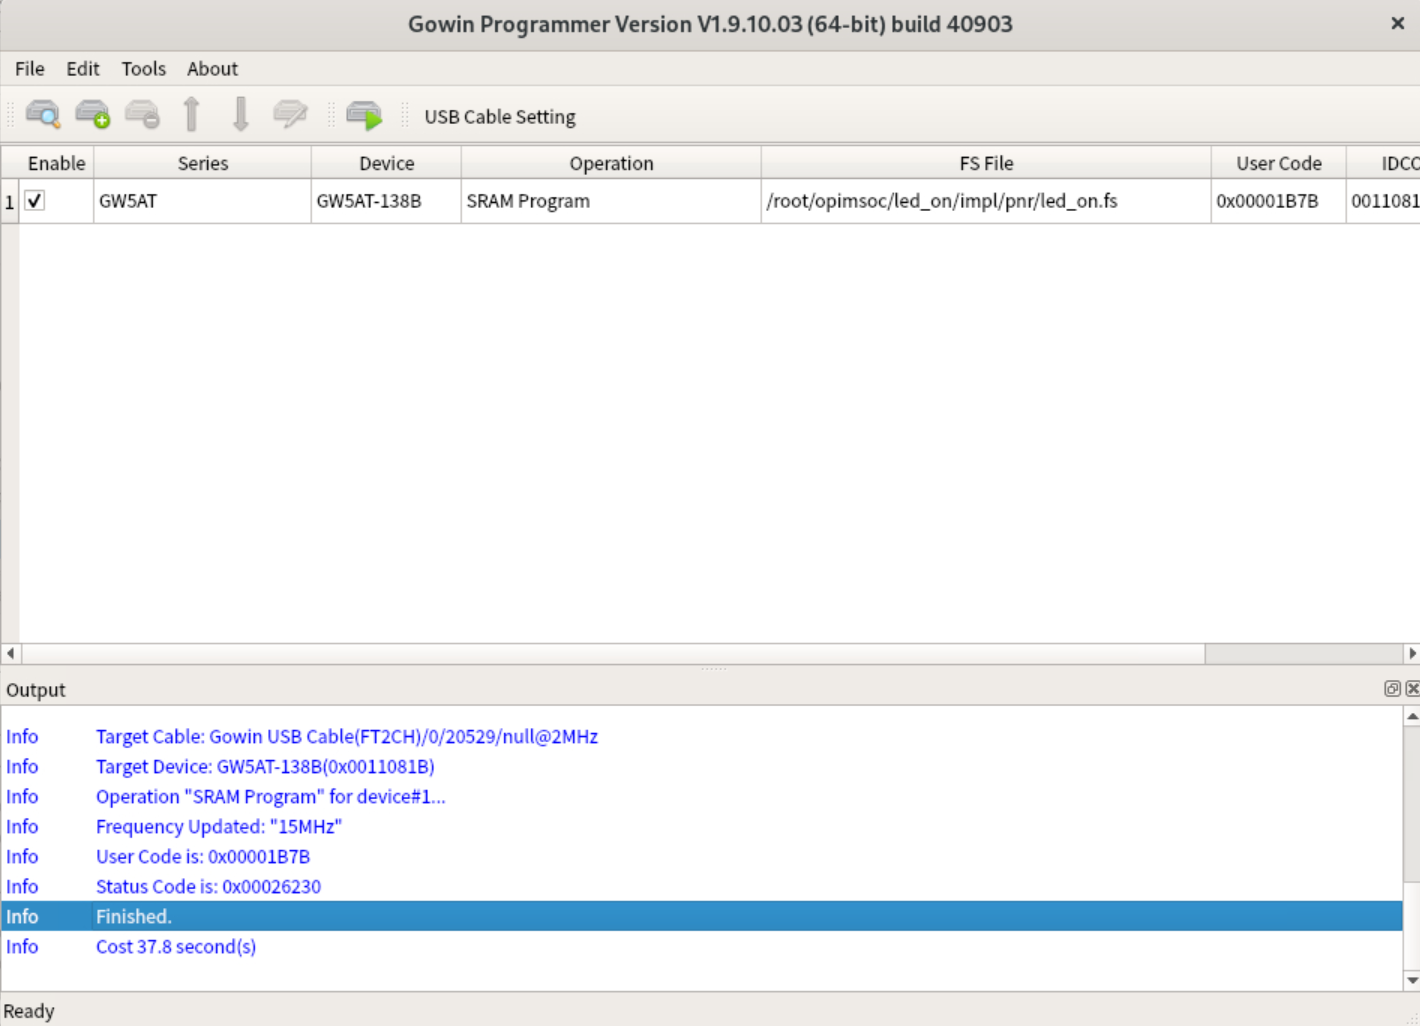The image size is (1420, 1026).
Task: Close the Output panel
Action: pos(1412,688)
